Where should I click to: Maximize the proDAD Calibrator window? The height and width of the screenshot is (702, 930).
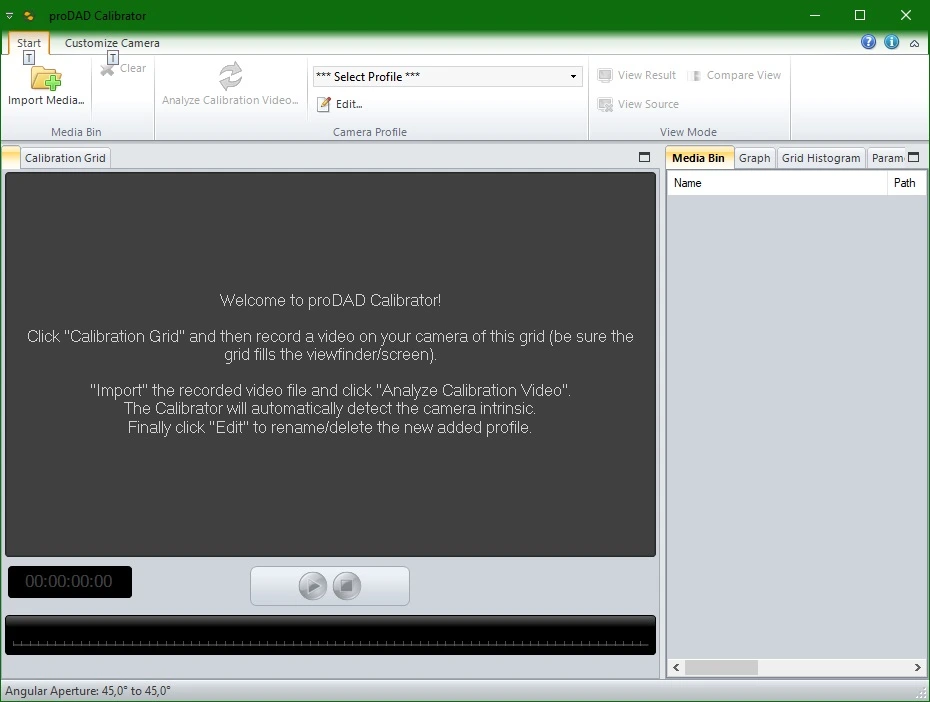(860, 15)
